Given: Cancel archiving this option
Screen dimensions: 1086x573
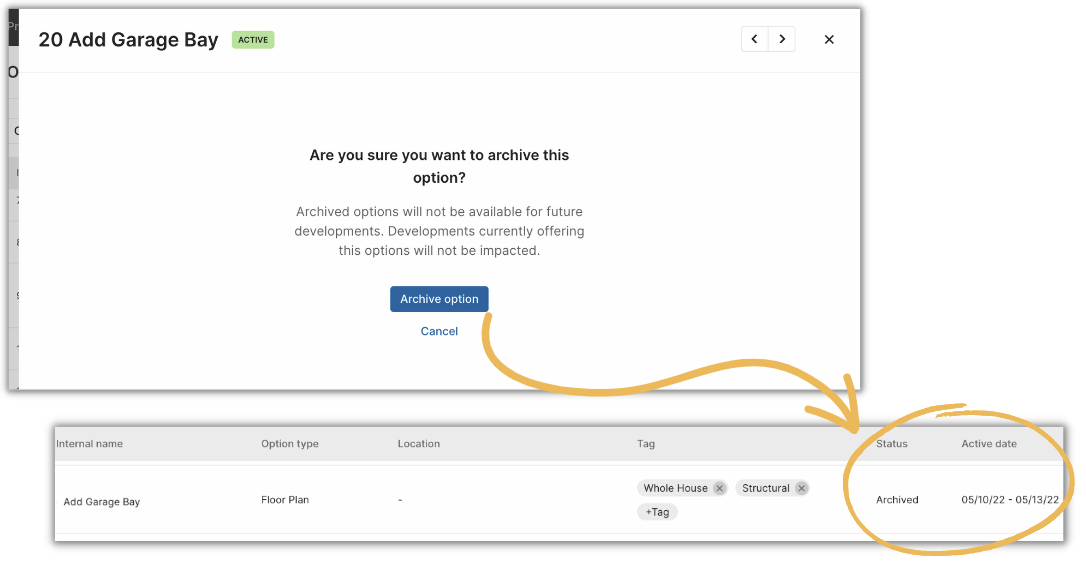Looking at the screenshot, I should (439, 331).
